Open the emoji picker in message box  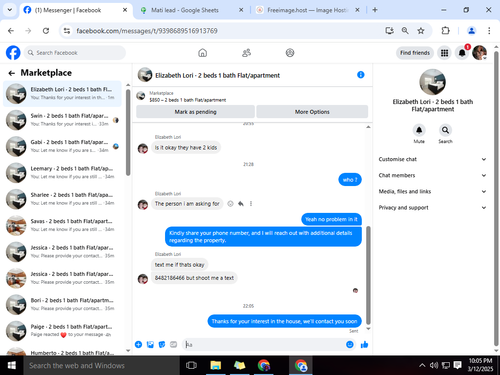pos(350,344)
